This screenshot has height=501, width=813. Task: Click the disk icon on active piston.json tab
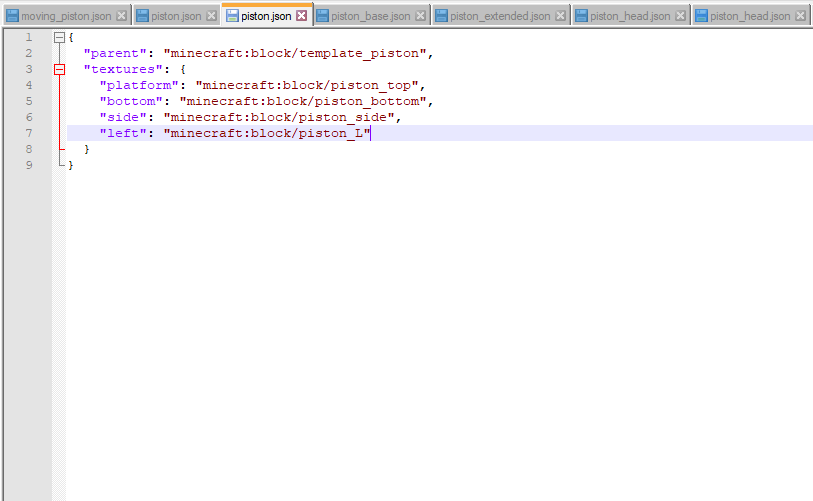(x=232, y=16)
